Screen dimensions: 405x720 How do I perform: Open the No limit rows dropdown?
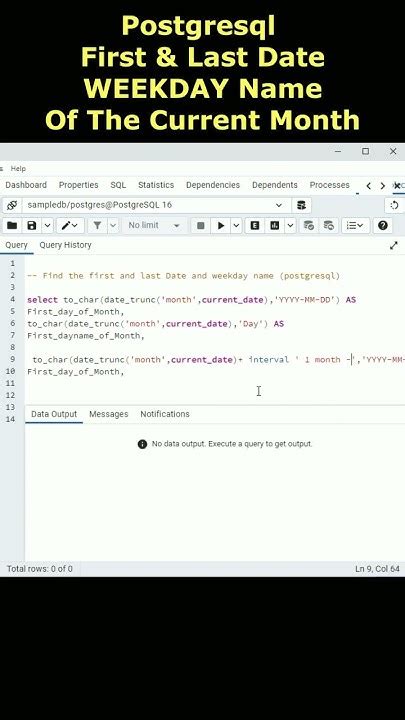[x=154, y=225]
